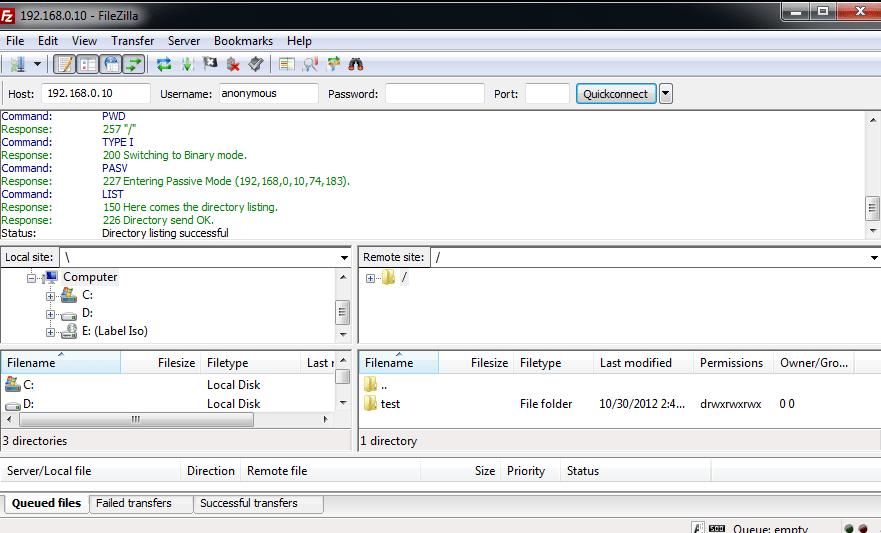This screenshot has width=881, height=533.
Task: Toggle synchronized browsing icon
Action: click(x=333, y=64)
